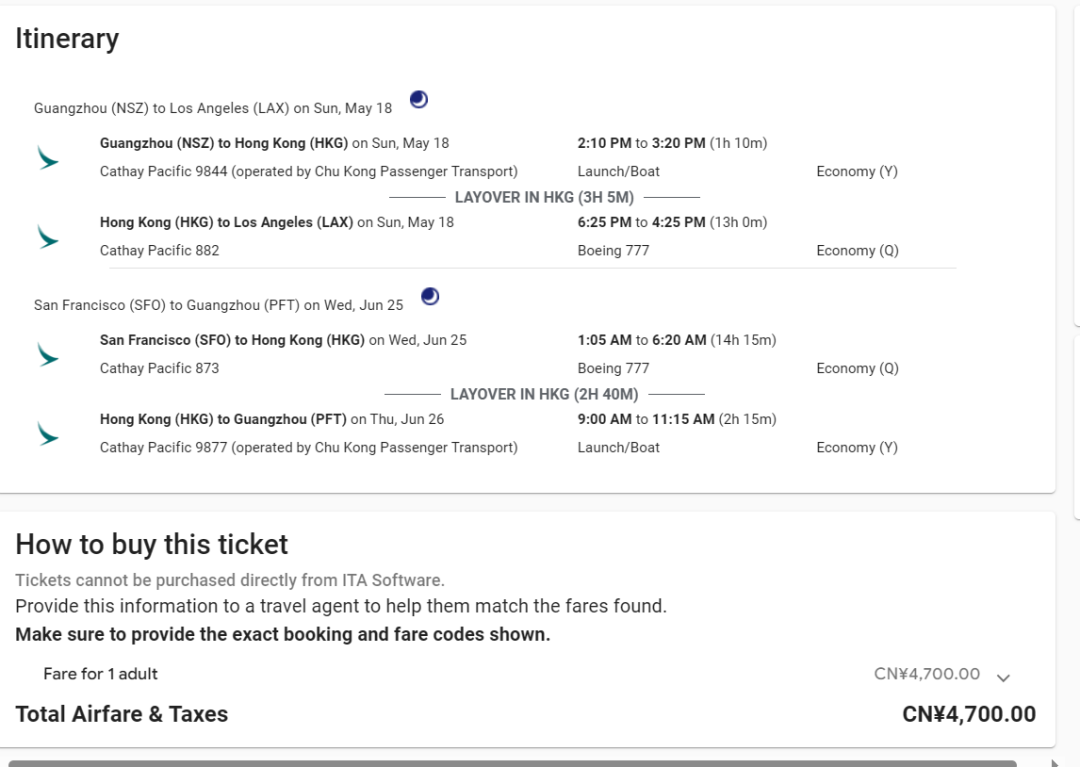The image size is (1080, 767).
Task: Click the Total Airfare & Taxes amount
Action: point(968,714)
